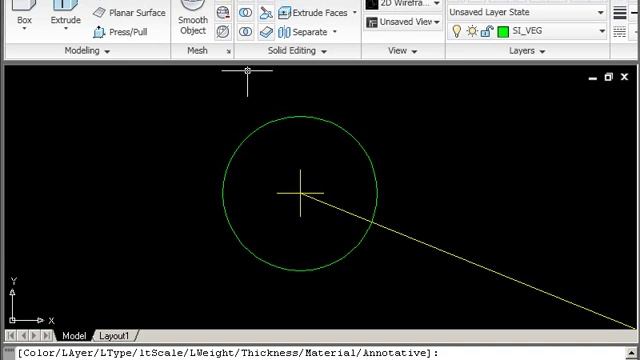Select the yellow diagonal line
The image size is (640, 360).
coord(469,261)
